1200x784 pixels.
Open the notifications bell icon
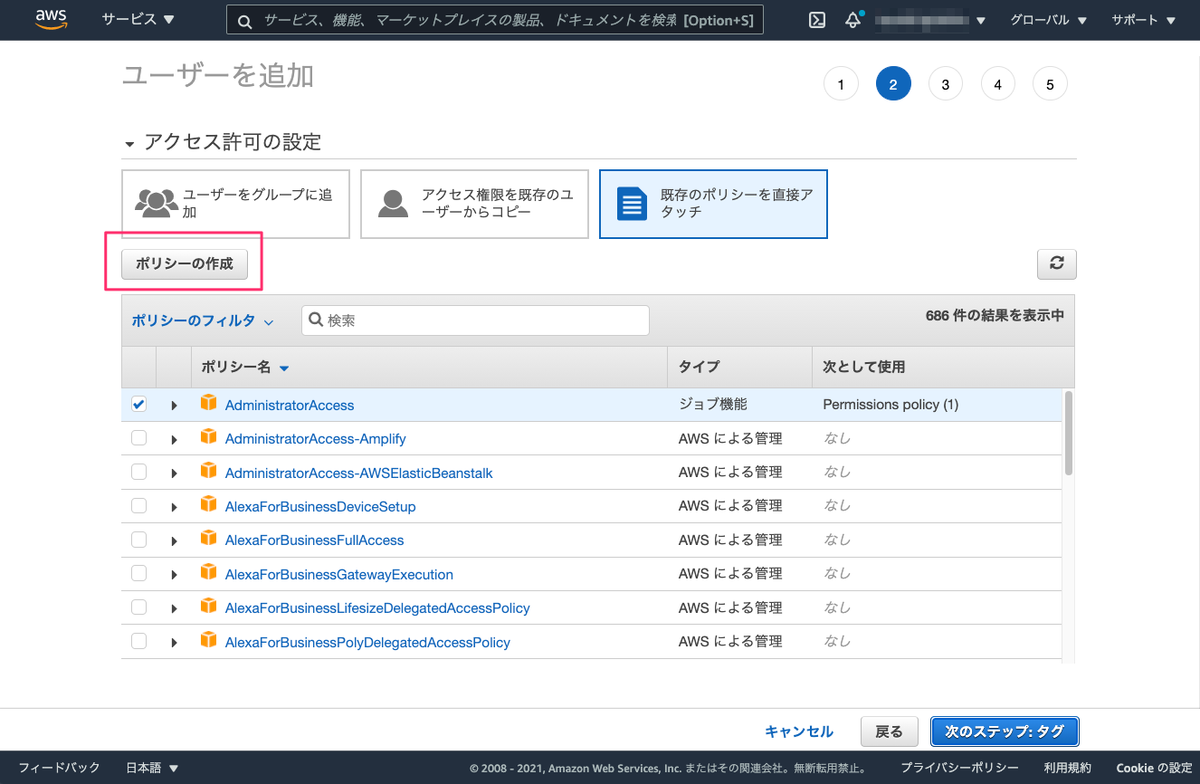(x=853, y=20)
